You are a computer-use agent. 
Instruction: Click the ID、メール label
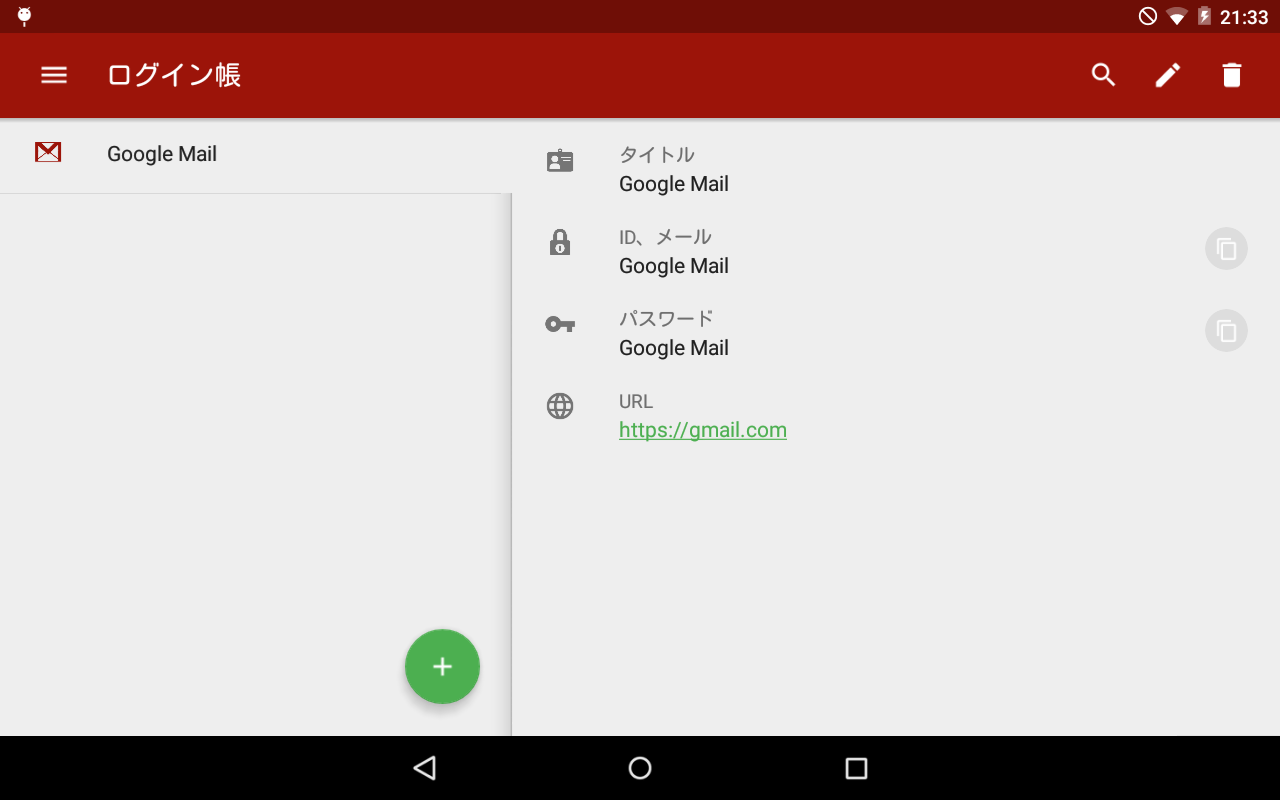(x=665, y=237)
